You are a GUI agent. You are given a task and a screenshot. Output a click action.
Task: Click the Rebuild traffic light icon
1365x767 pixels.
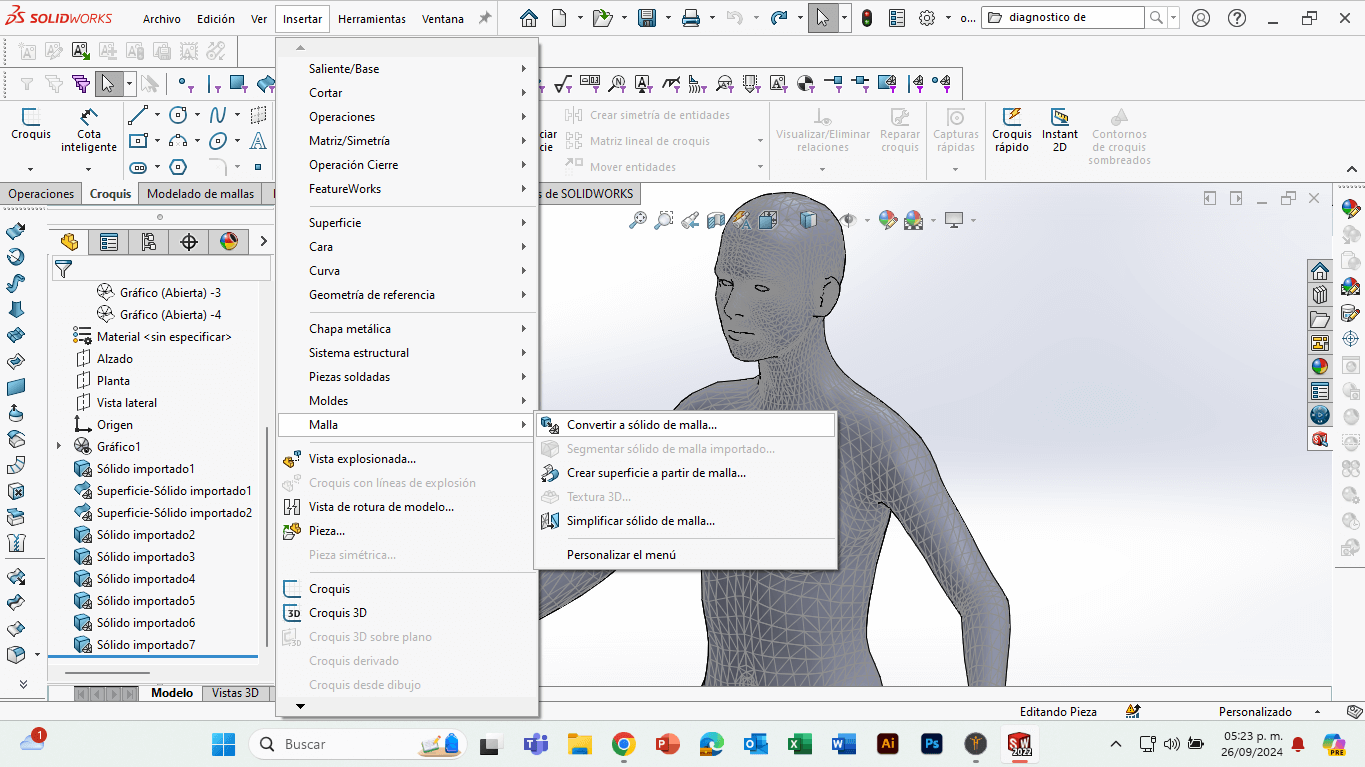coord(867,18)
